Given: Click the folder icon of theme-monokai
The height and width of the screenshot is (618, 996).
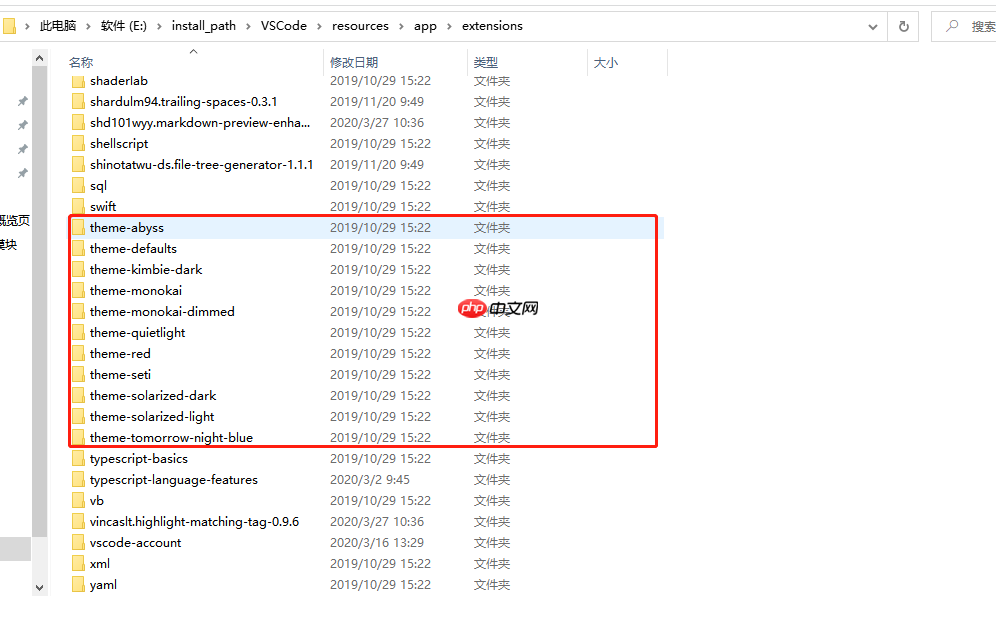Looking at the screenshot, I should pyautogui.click(x=78, y=290).
